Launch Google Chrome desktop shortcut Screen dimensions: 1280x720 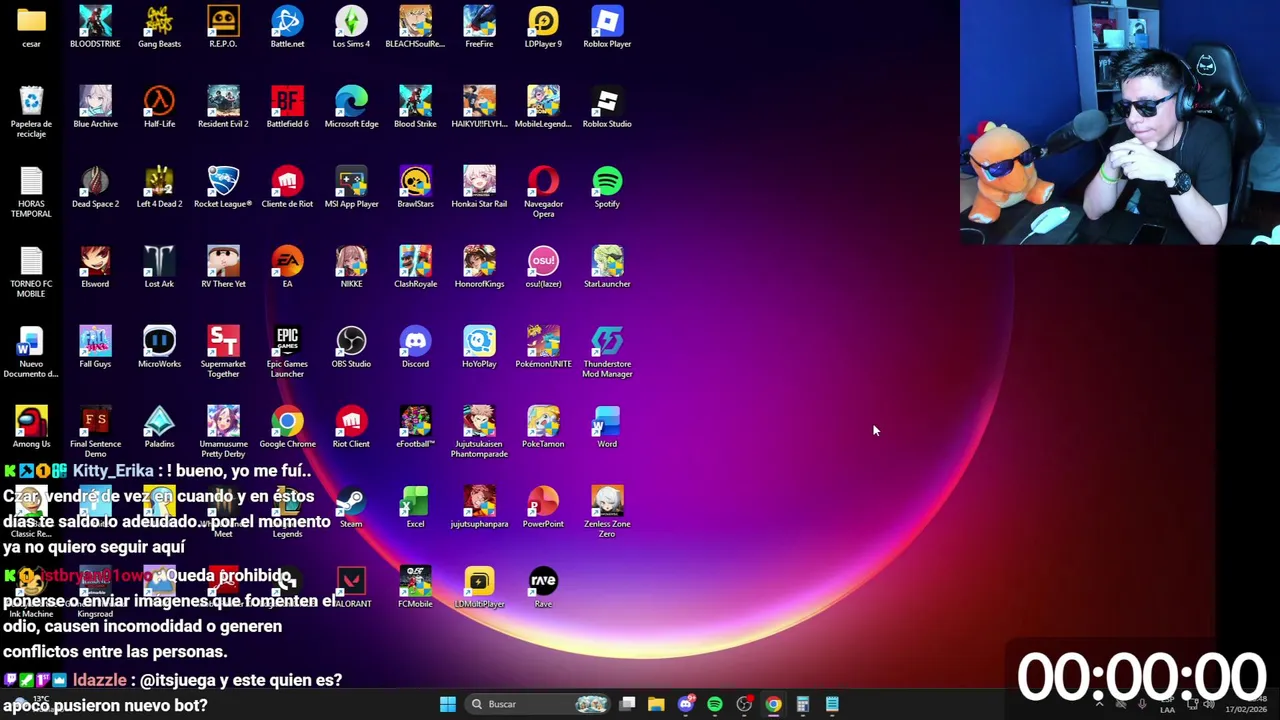point(287,427)
